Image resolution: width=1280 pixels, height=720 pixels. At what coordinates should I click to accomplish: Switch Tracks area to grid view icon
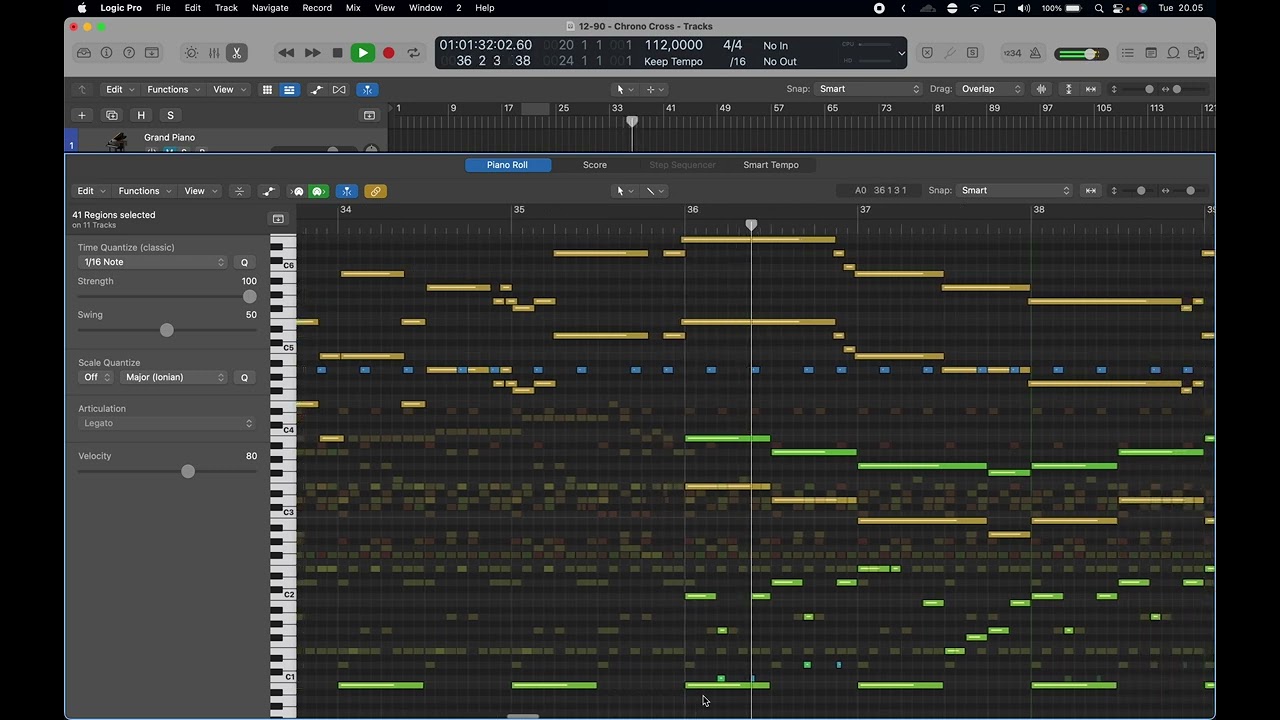pos(267,89)
